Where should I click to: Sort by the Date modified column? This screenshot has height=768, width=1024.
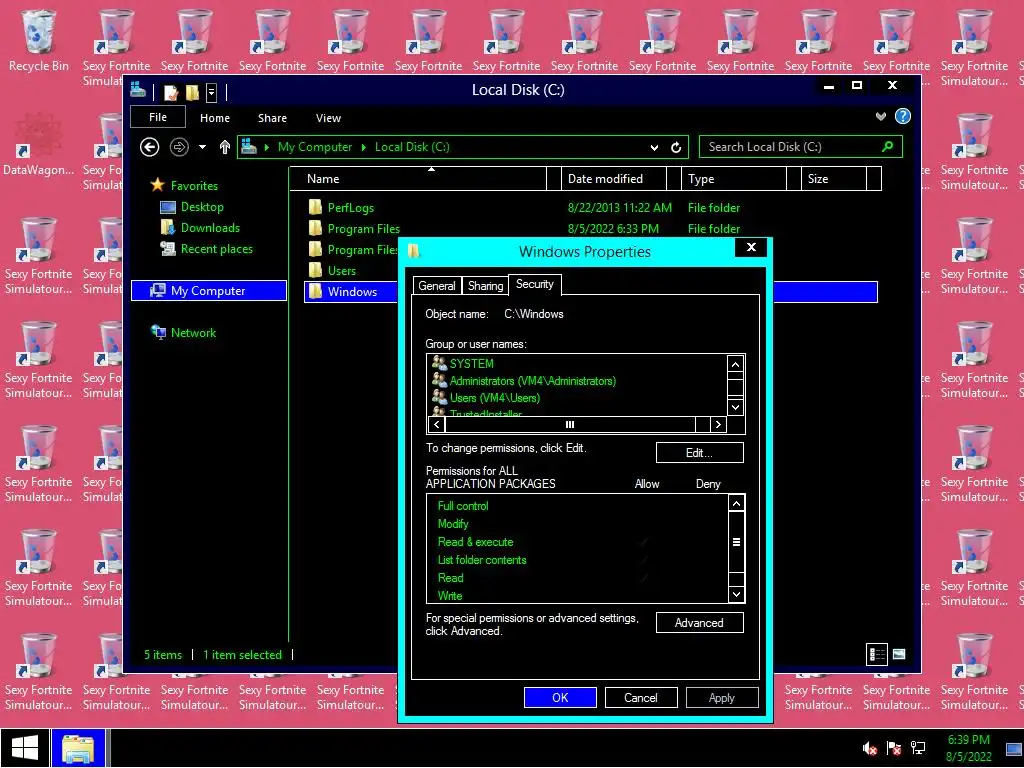(613, 179)
